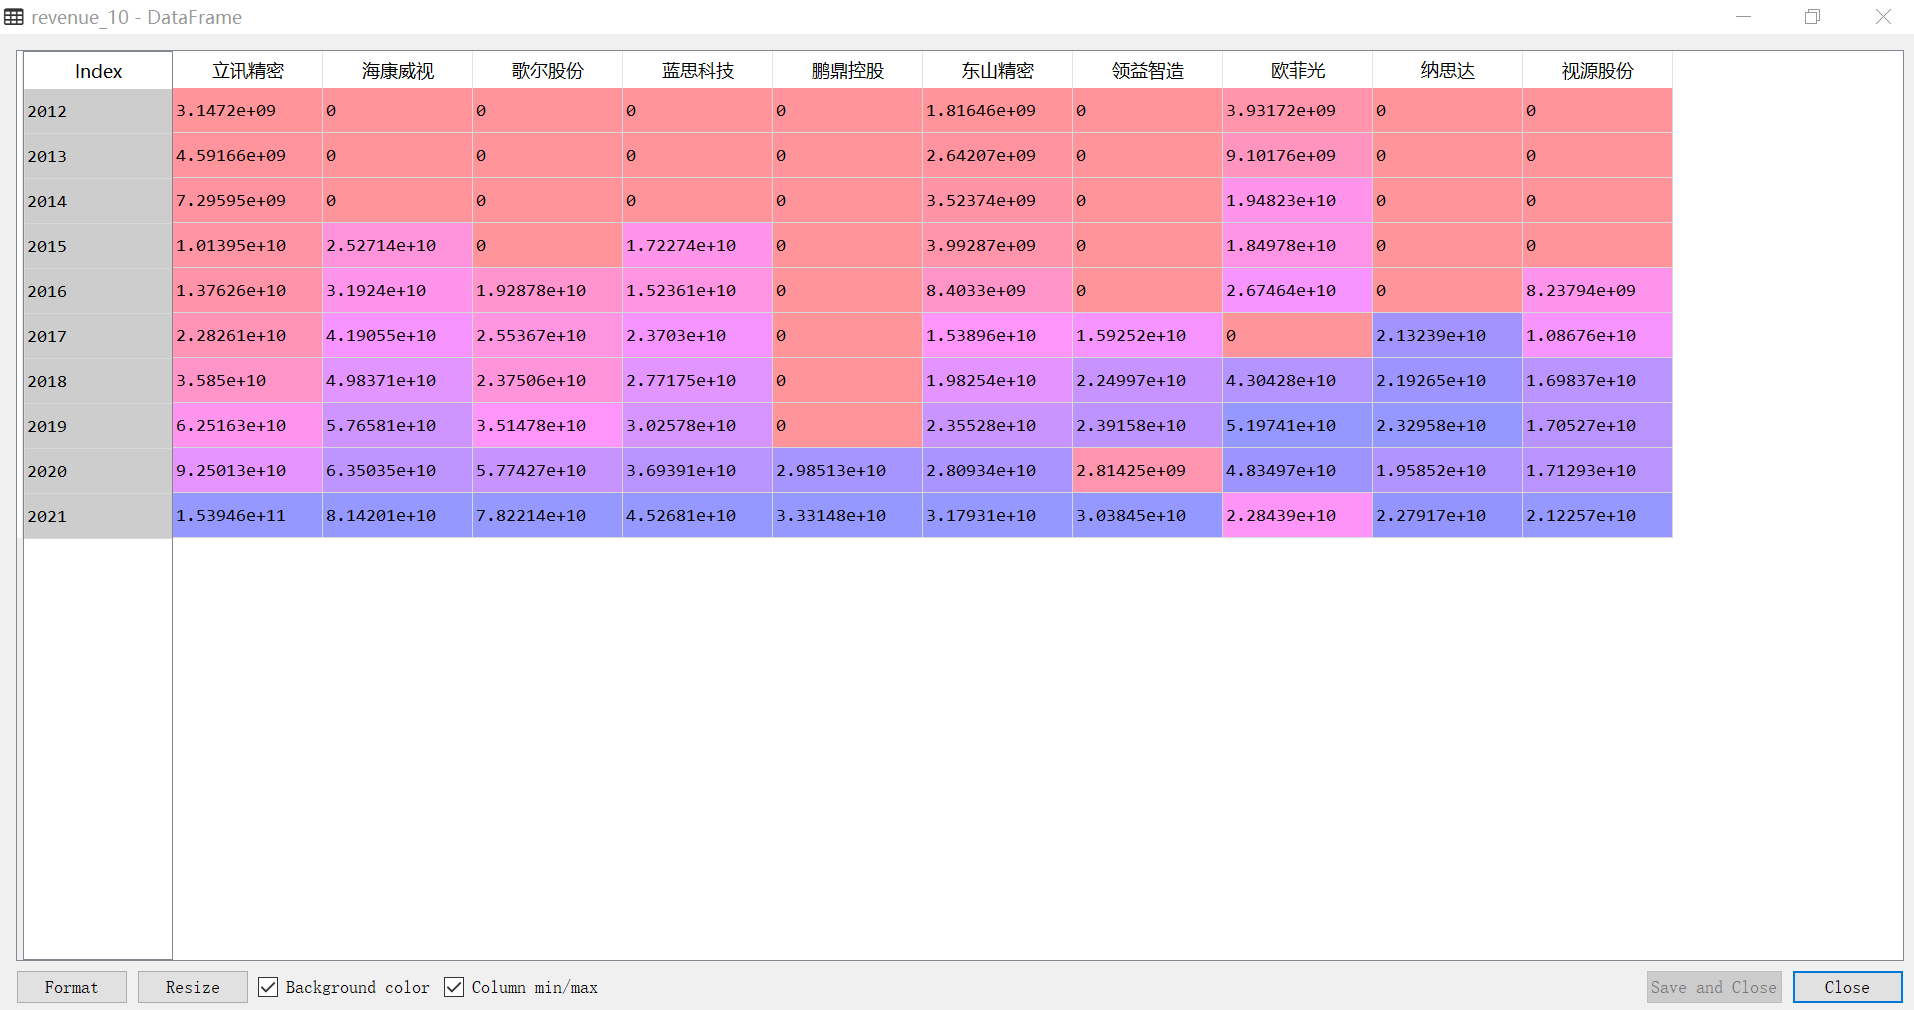
Task: Select the 领益智造 column header
Action: (1148, 71)
